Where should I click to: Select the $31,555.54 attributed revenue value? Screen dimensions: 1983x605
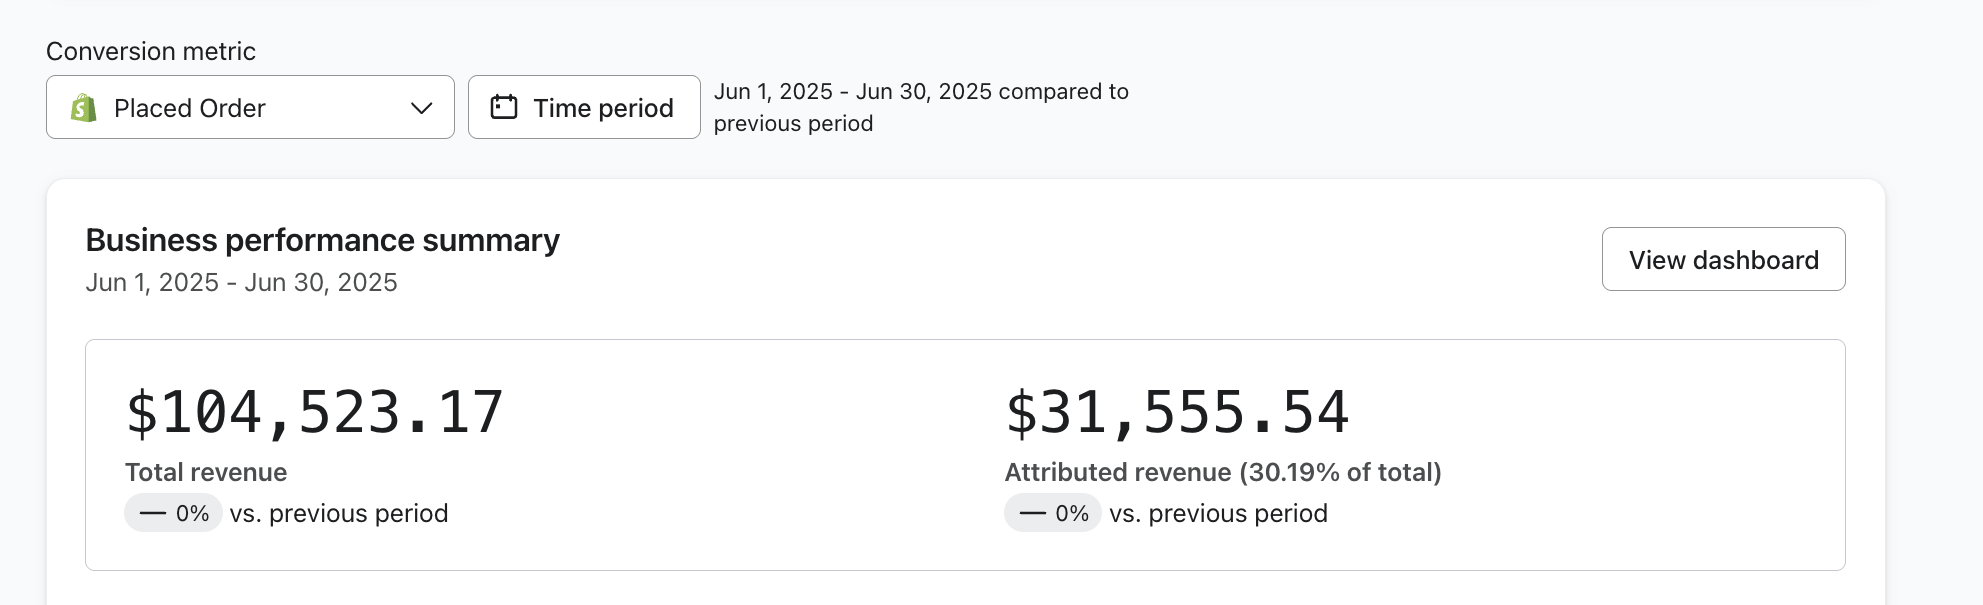1177,412
